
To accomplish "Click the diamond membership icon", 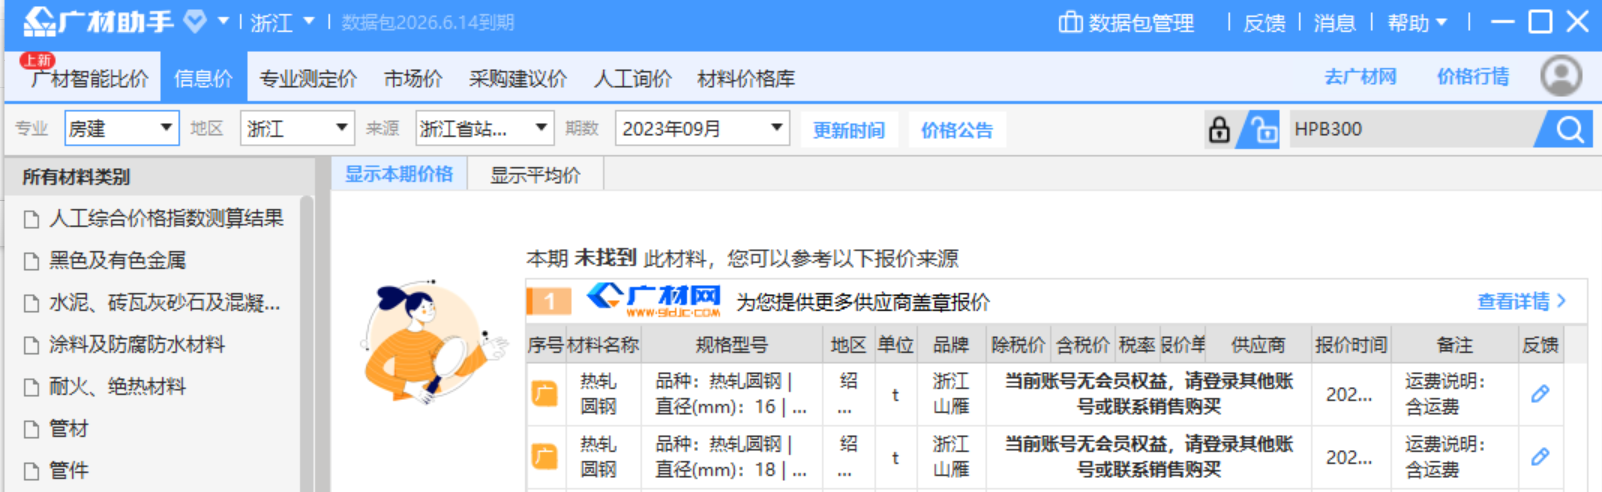I will [x=195, y=21].
